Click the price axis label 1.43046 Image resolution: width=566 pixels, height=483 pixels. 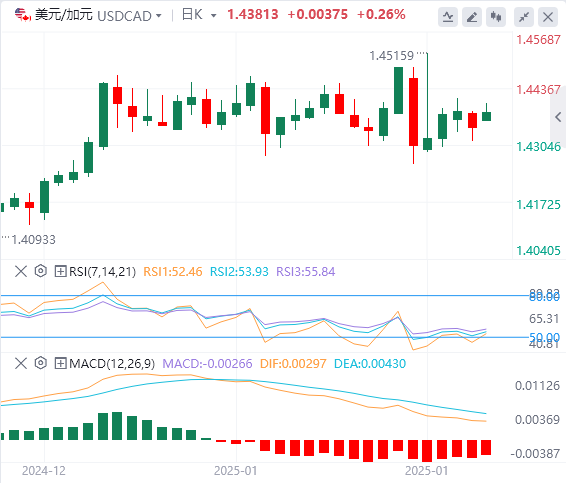tap(538, 147)
